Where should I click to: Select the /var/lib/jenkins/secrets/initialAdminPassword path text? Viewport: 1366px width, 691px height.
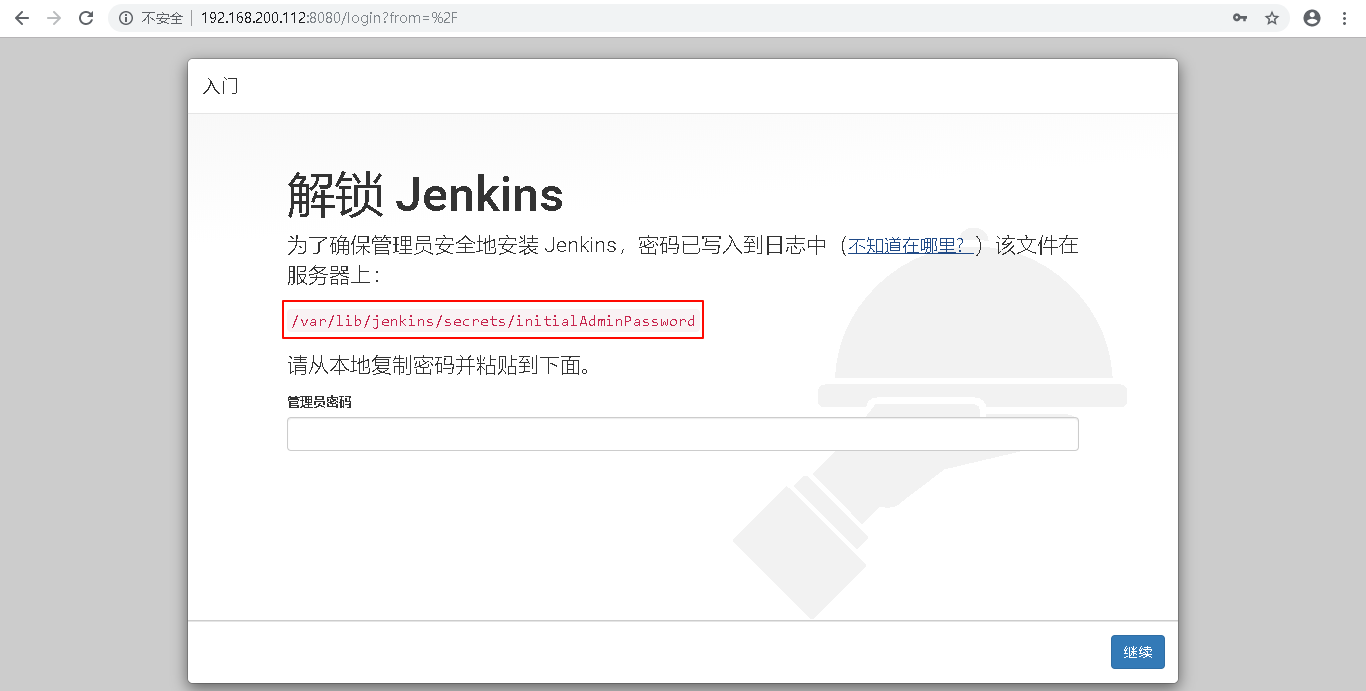493,321
